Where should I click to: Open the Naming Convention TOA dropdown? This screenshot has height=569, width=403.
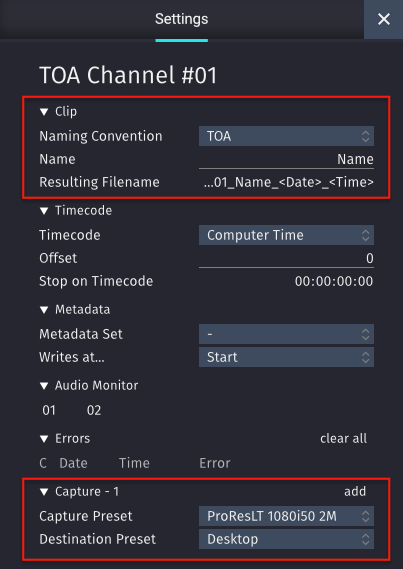click(286, 136)
